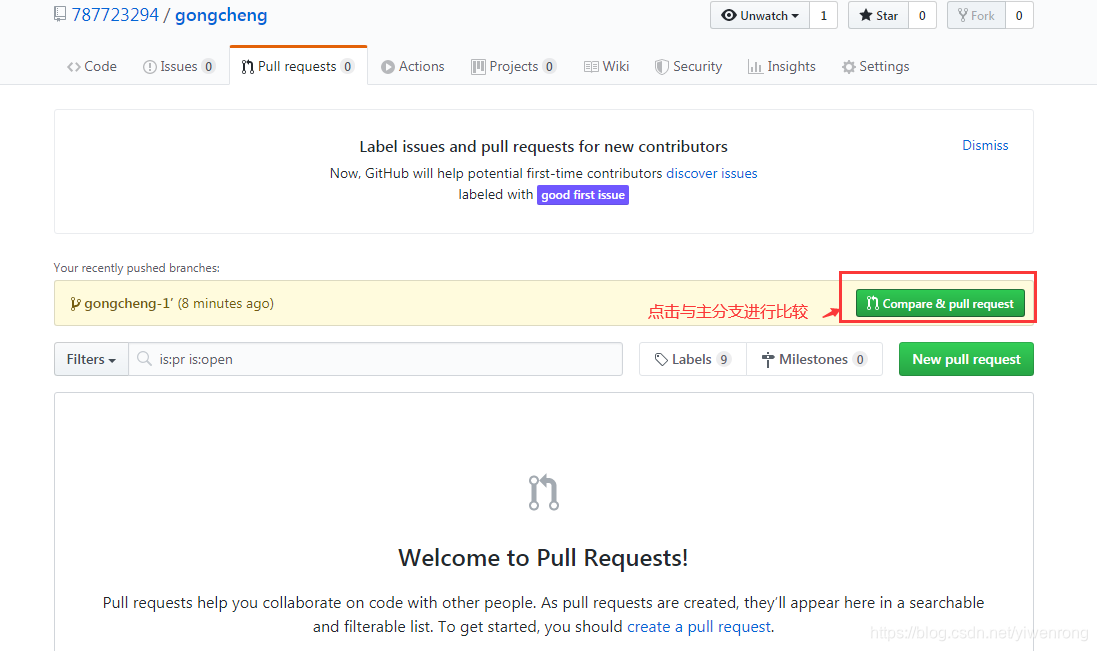Click the Settings gear icon
The height and width of the screenshot is (651, 1097).
point(849,67)
